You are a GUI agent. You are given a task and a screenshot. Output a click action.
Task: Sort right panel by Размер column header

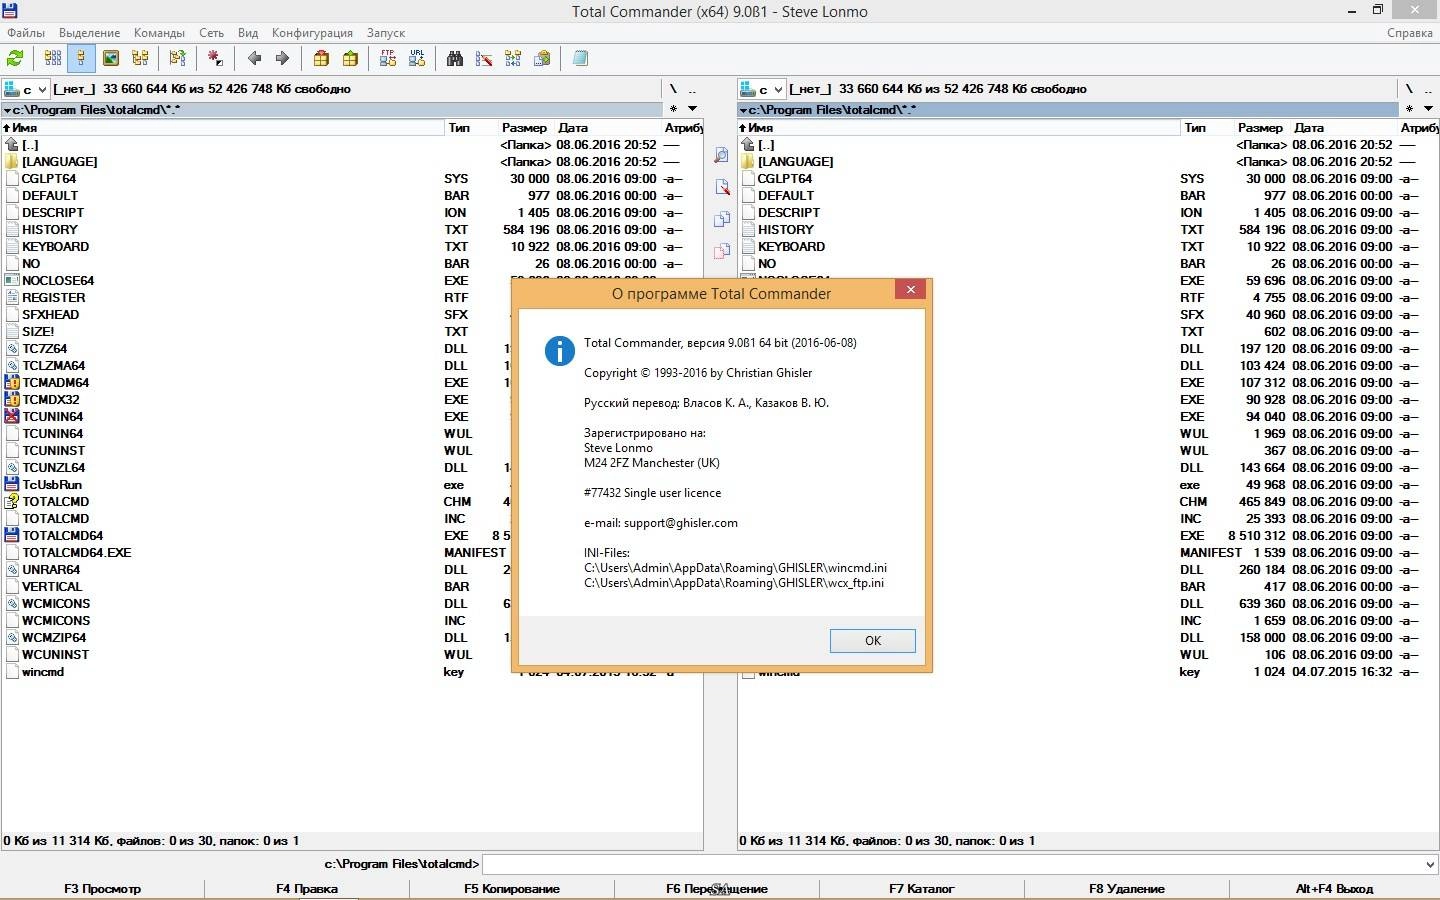click(x=1259, y=128)
